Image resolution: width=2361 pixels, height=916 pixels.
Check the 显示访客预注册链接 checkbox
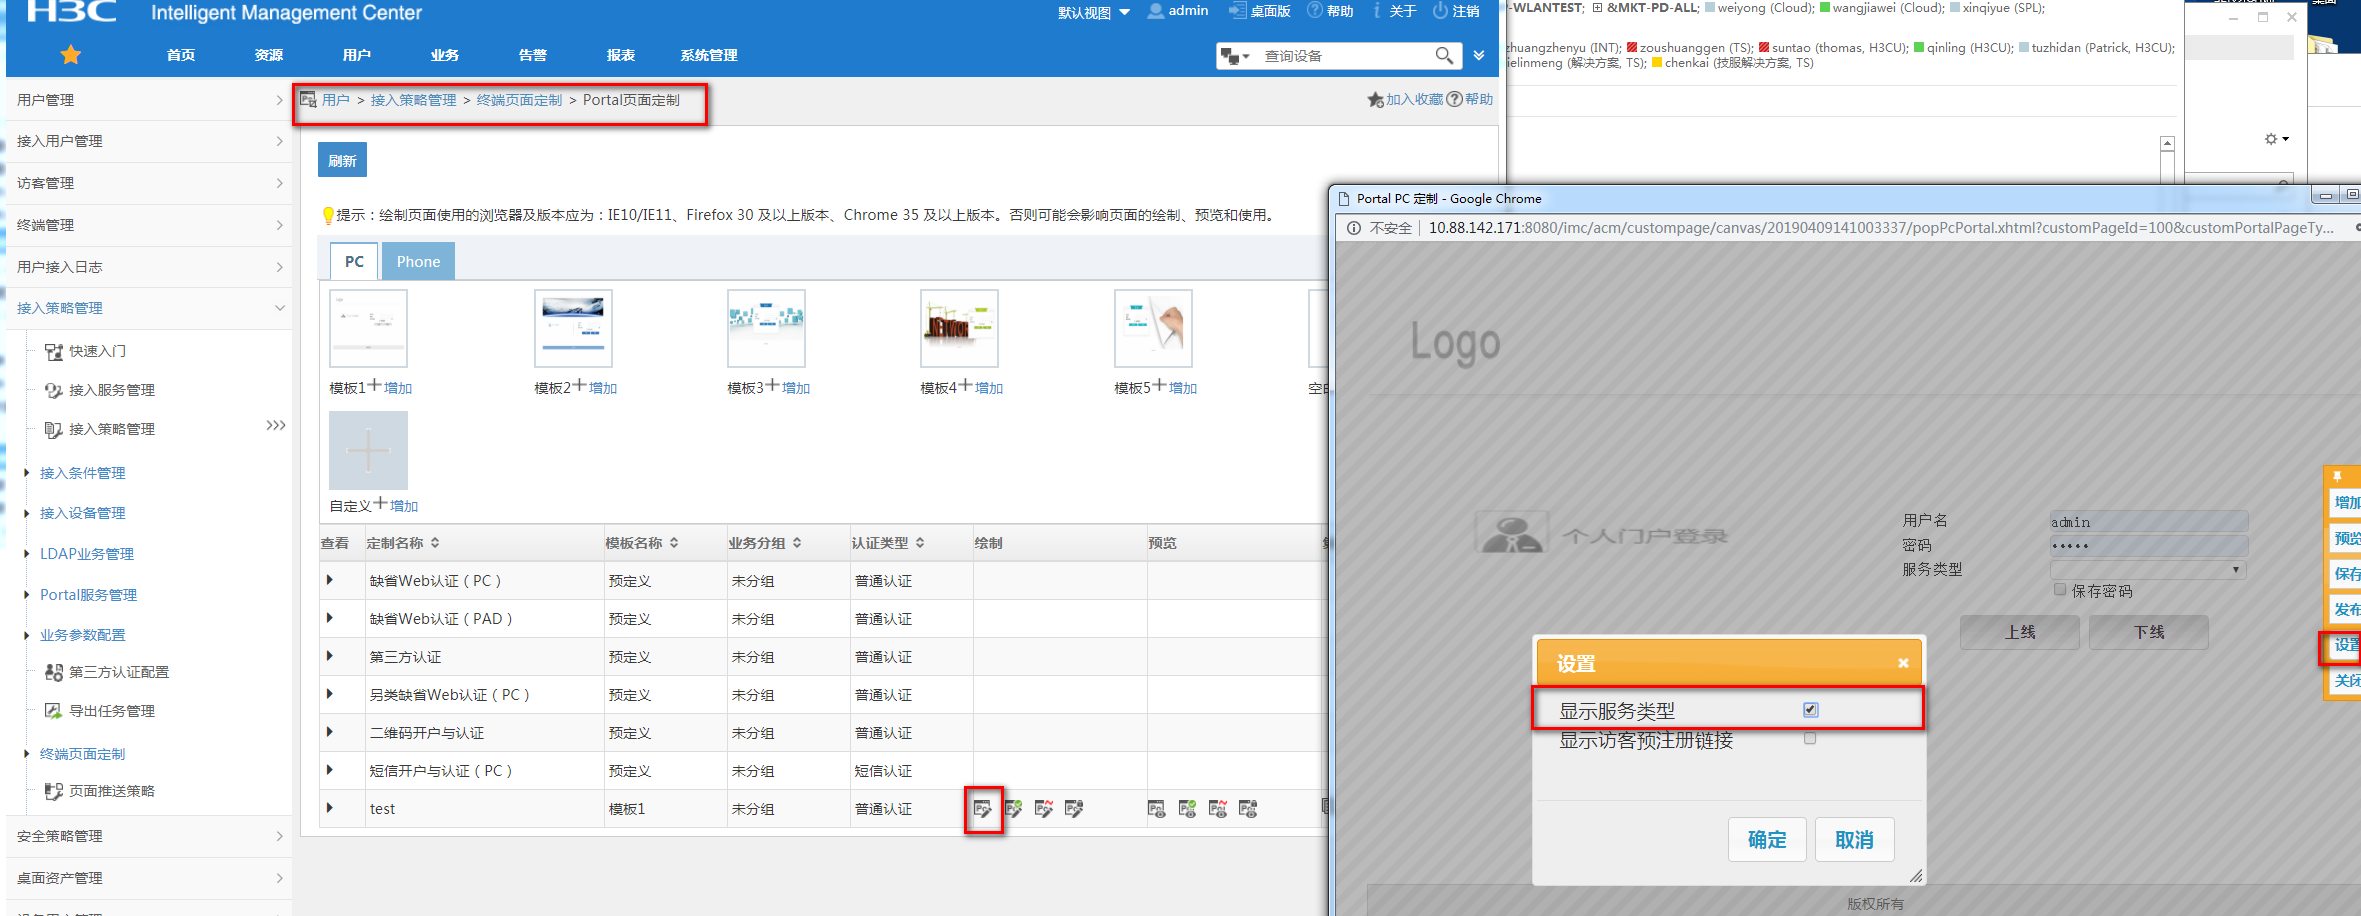point(1810,739)
